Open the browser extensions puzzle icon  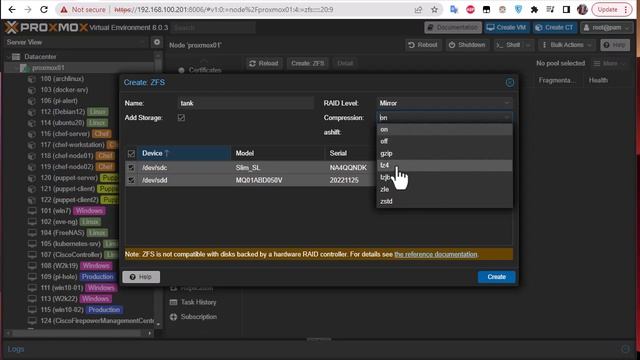tap(534, 9)
